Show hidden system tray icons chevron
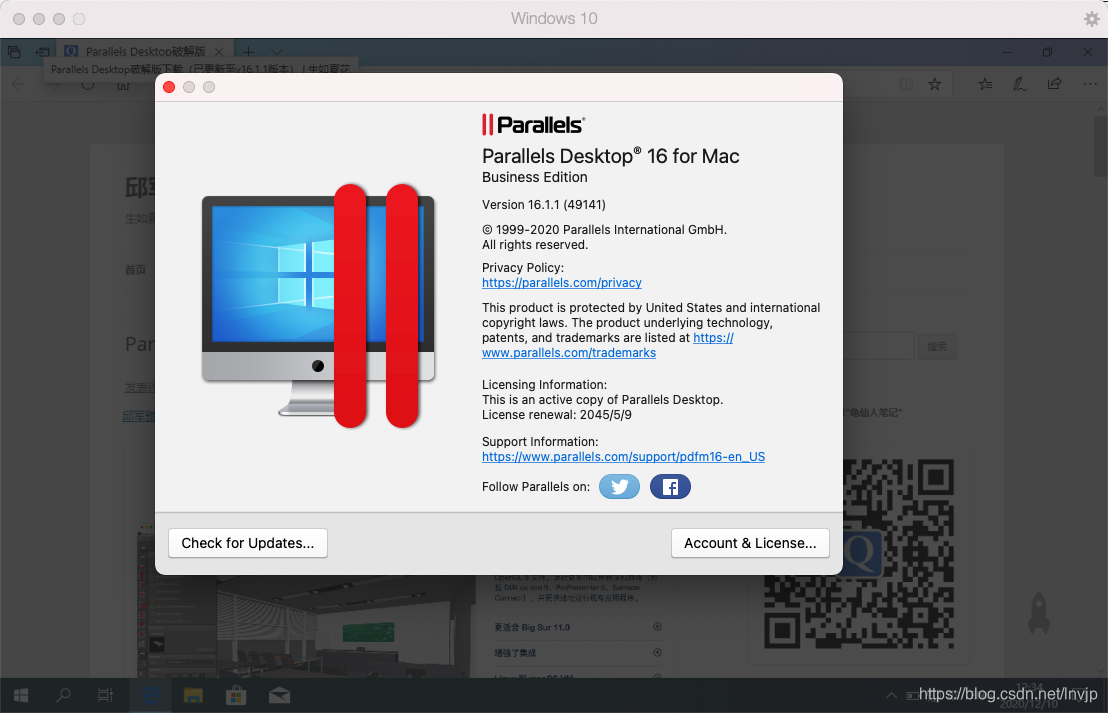 point(892,696)
